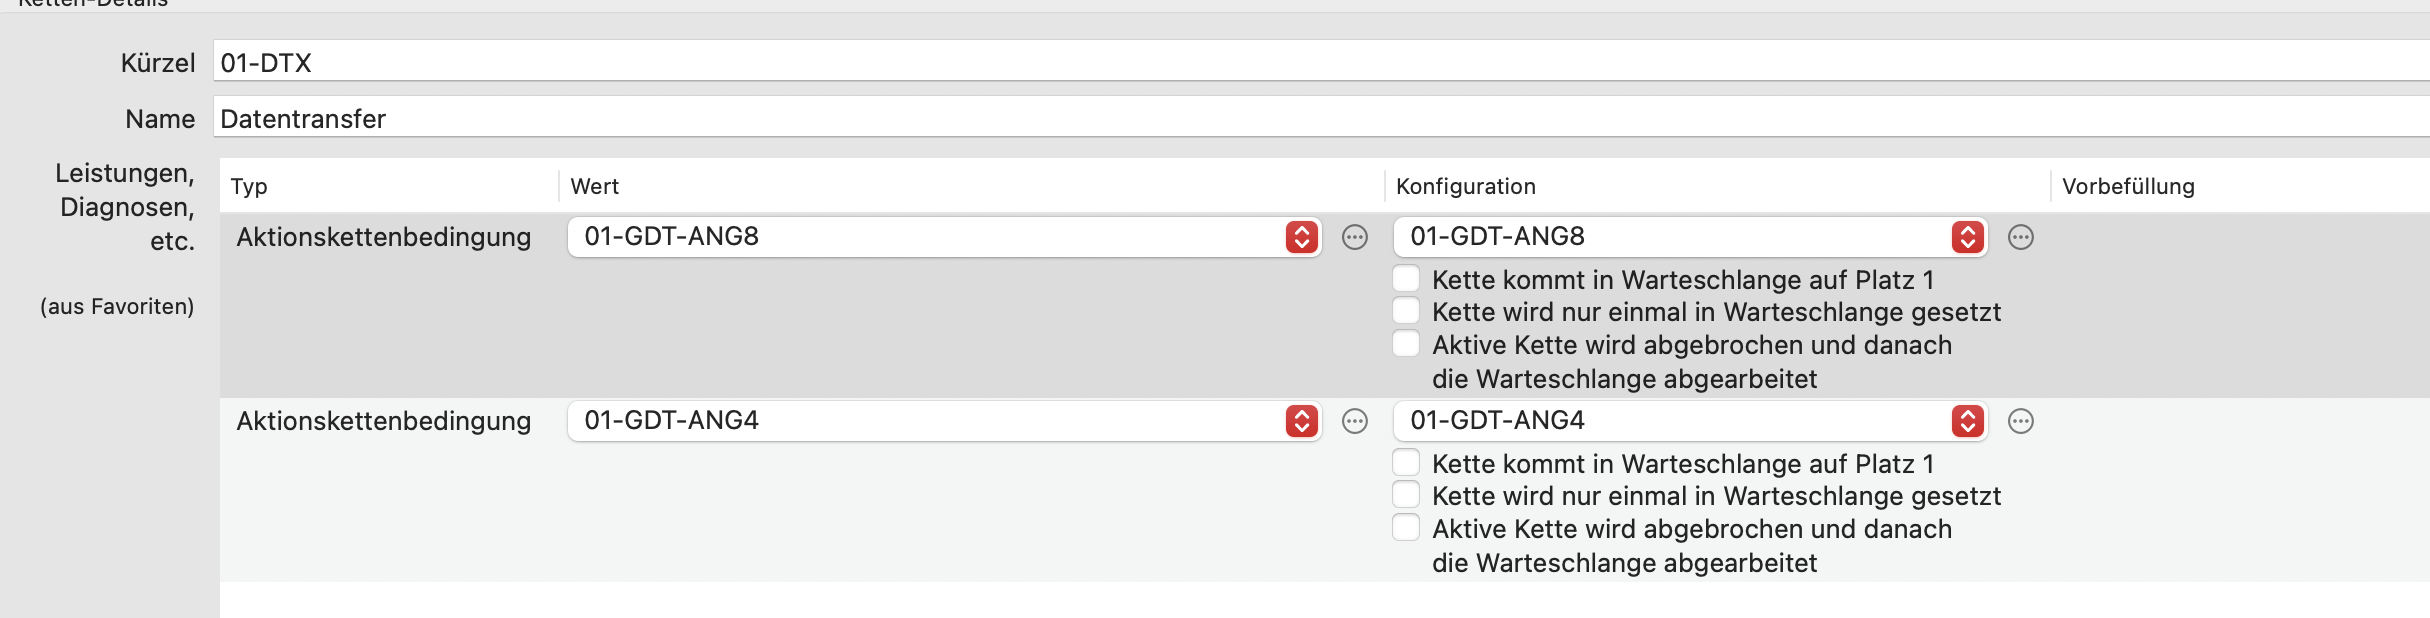Screen dimensions: 2430x618
Task: Click the Vorbefüllung column header
Action: tap(2128, 186)
